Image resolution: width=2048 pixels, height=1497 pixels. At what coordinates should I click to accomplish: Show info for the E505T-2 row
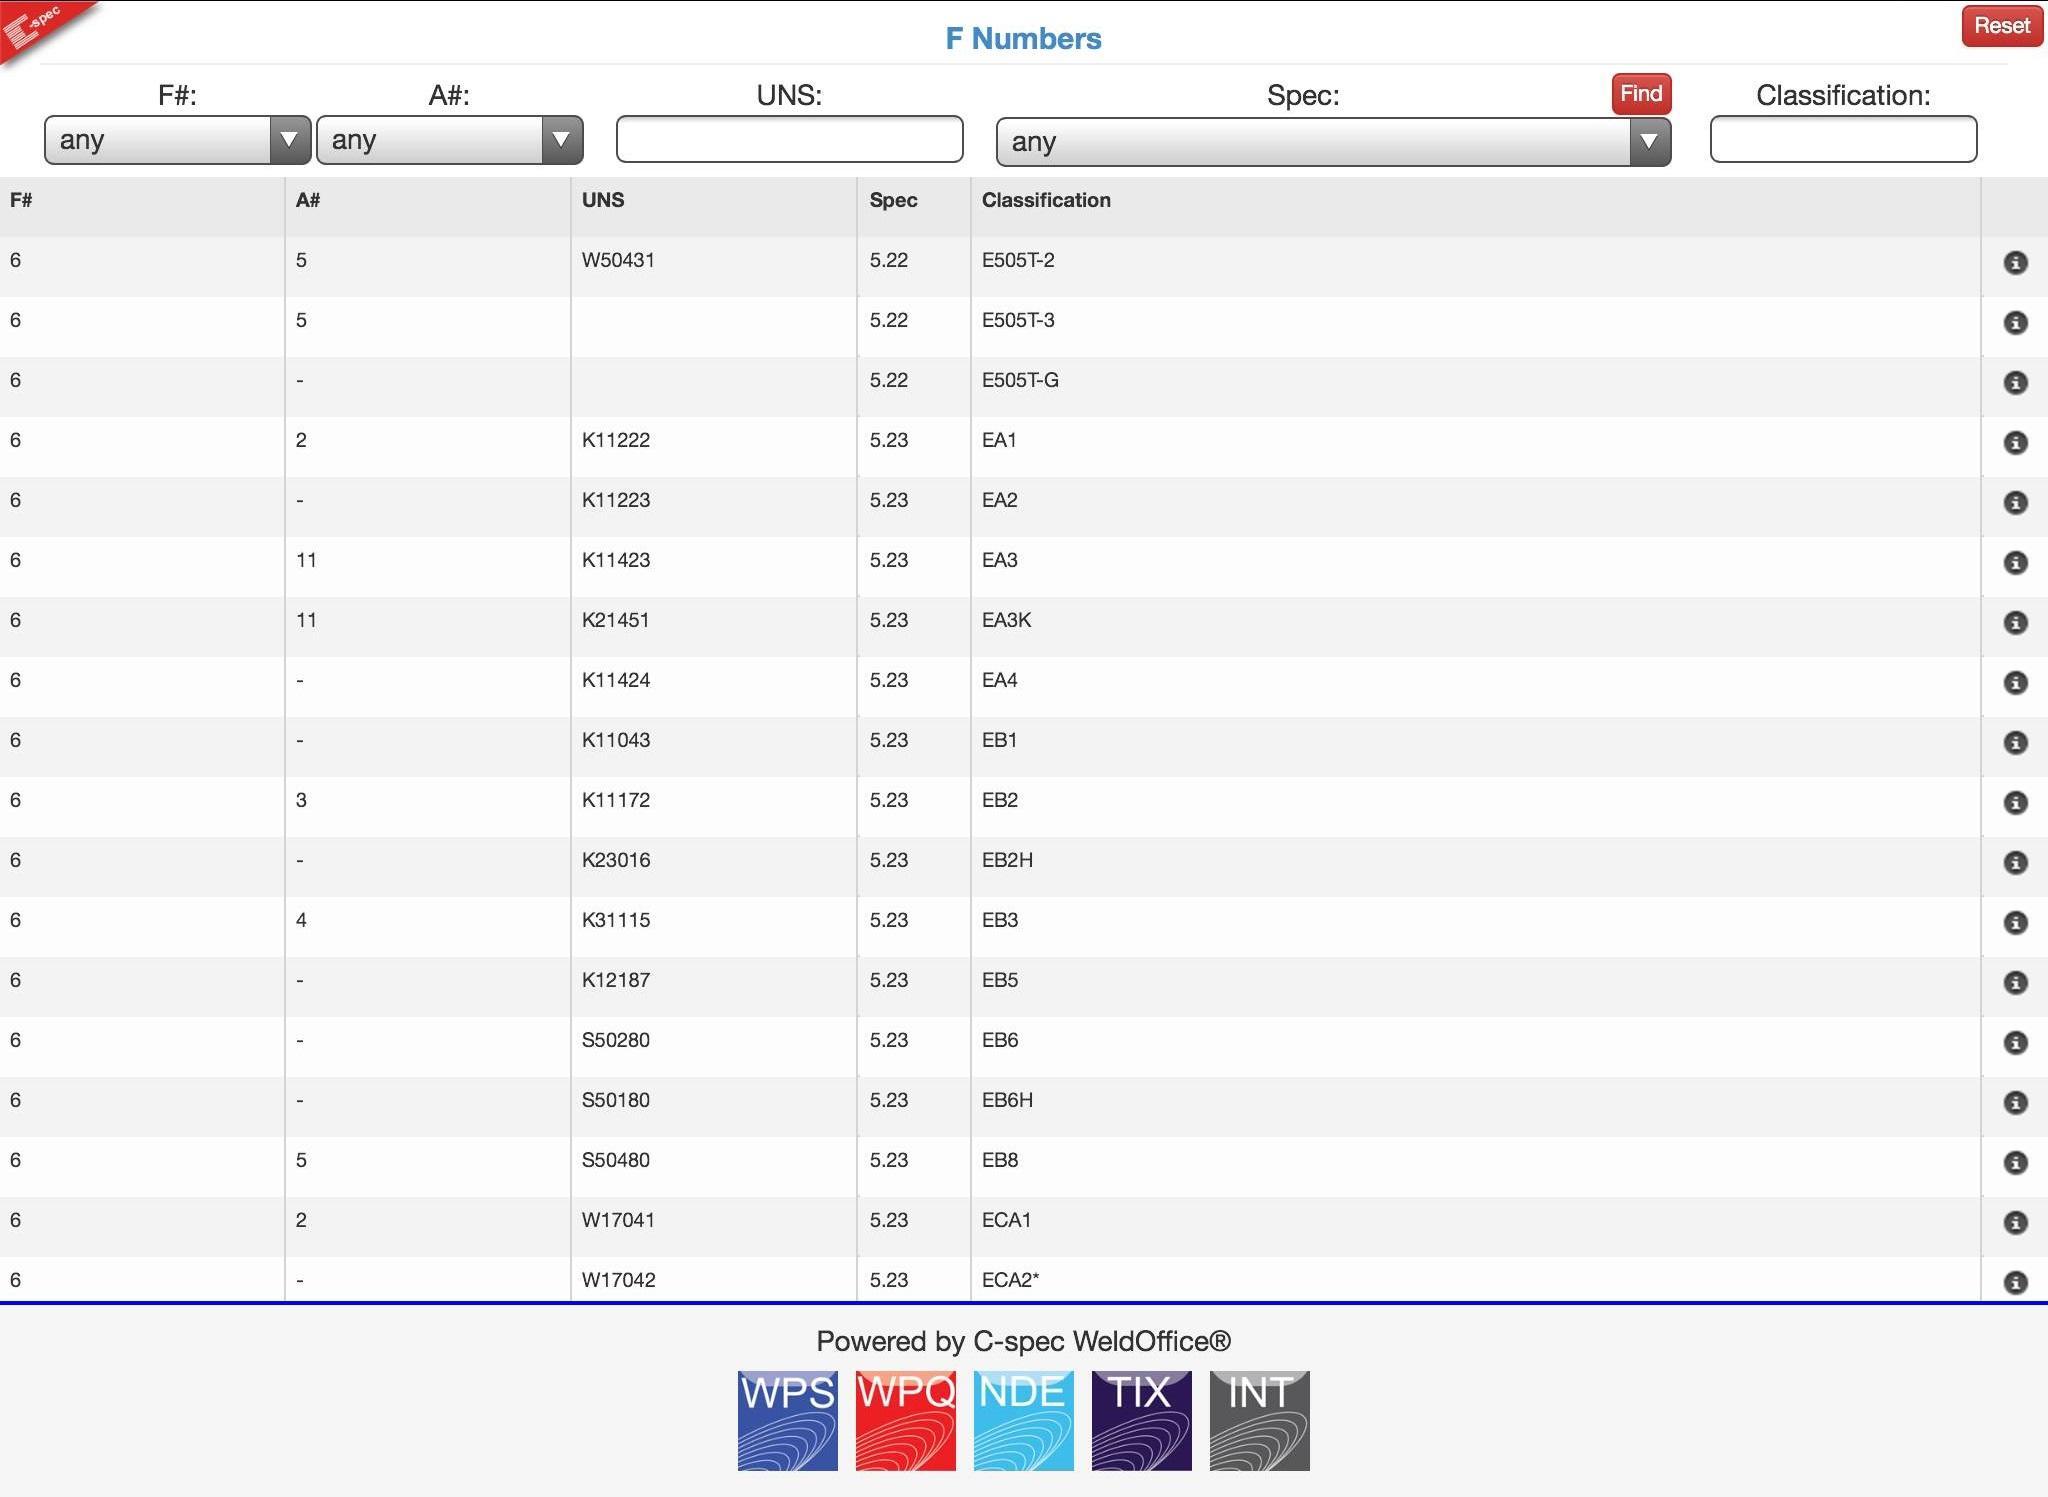tap(2015, 262)
